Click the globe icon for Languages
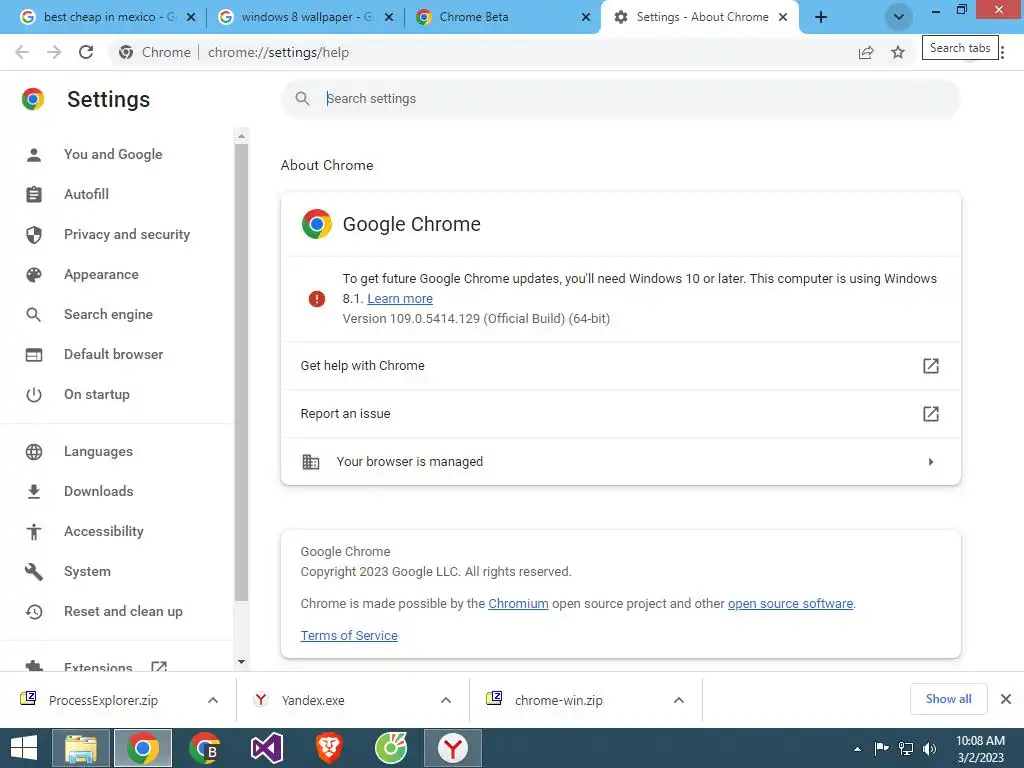1024x768 pixels. tap(34, 452)
